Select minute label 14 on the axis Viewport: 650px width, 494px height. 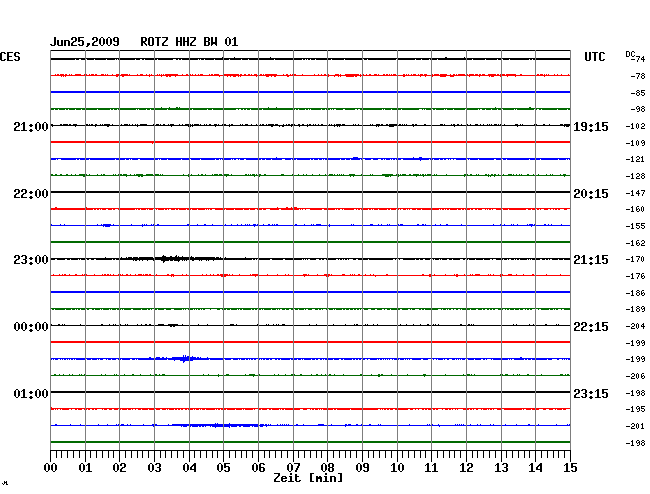[x=535, y=468]
